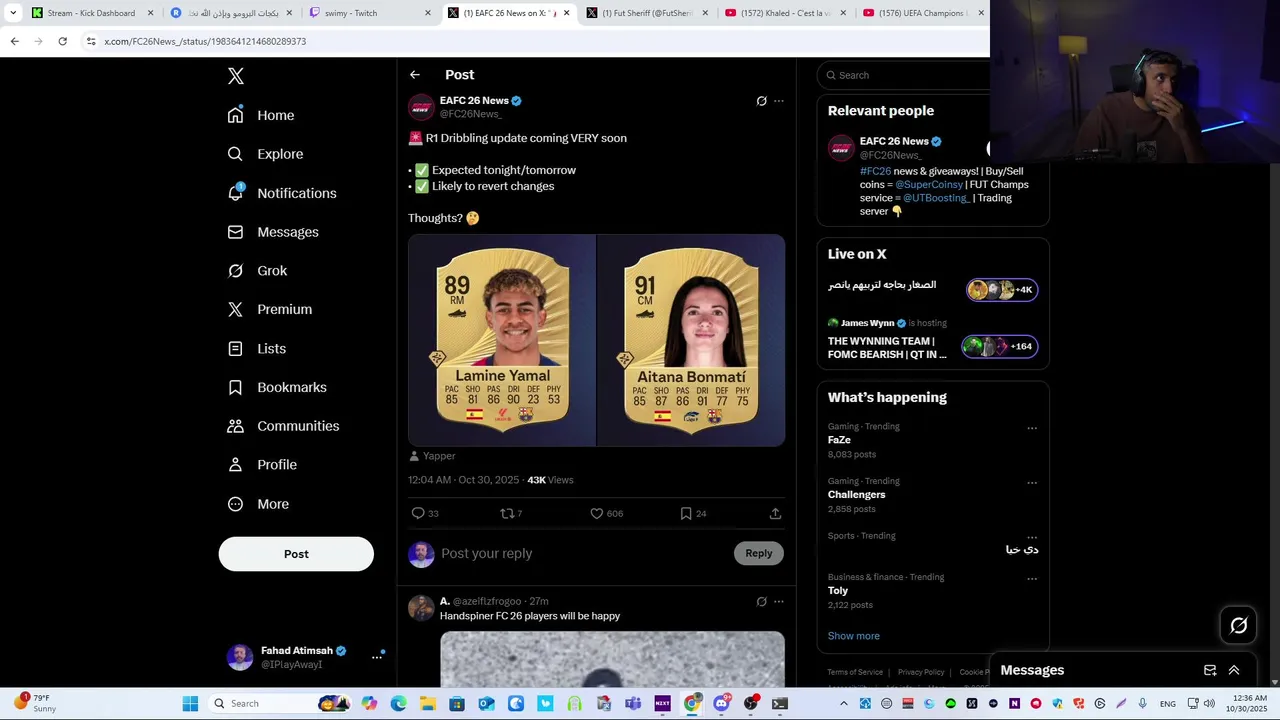Open the Aitana Bonmatí card image
The width and height of the screenshot is (1280, 720).
pyautogui.click(x=691, y=340)
